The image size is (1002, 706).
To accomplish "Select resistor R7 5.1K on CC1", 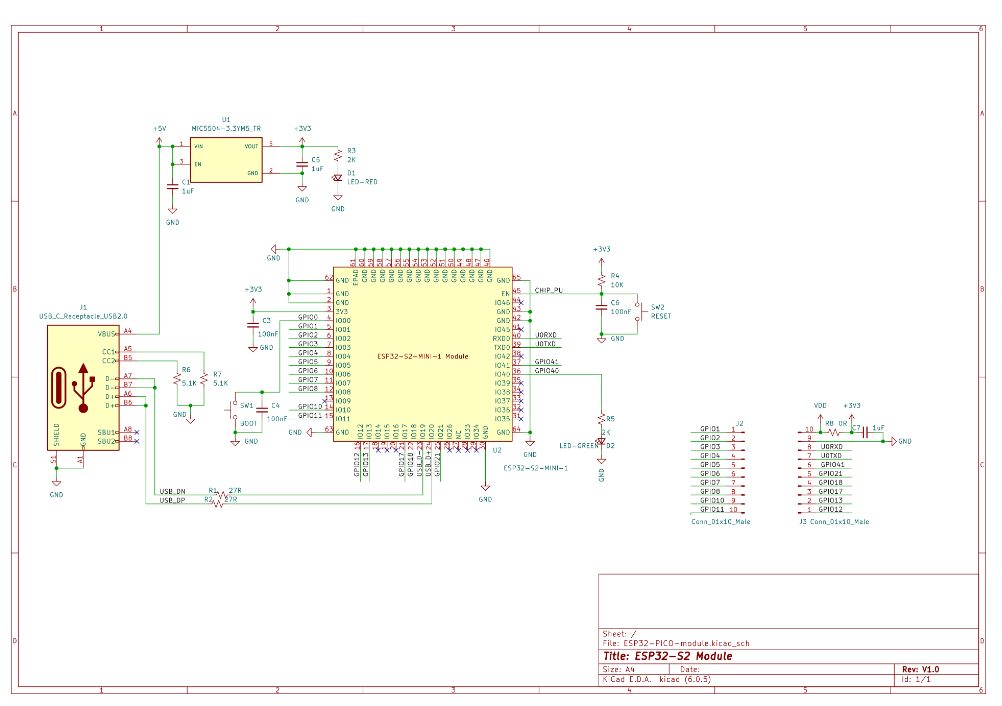I will (x=204, y=379).
